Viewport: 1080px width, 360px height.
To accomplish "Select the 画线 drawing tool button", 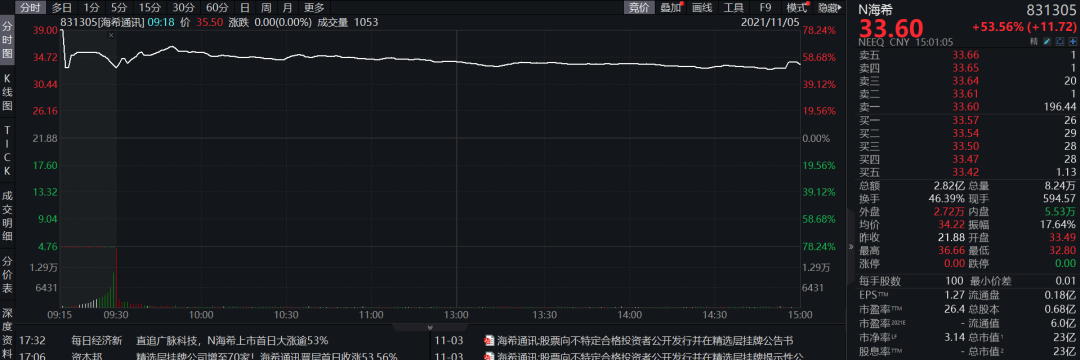I will coord(702,8).
